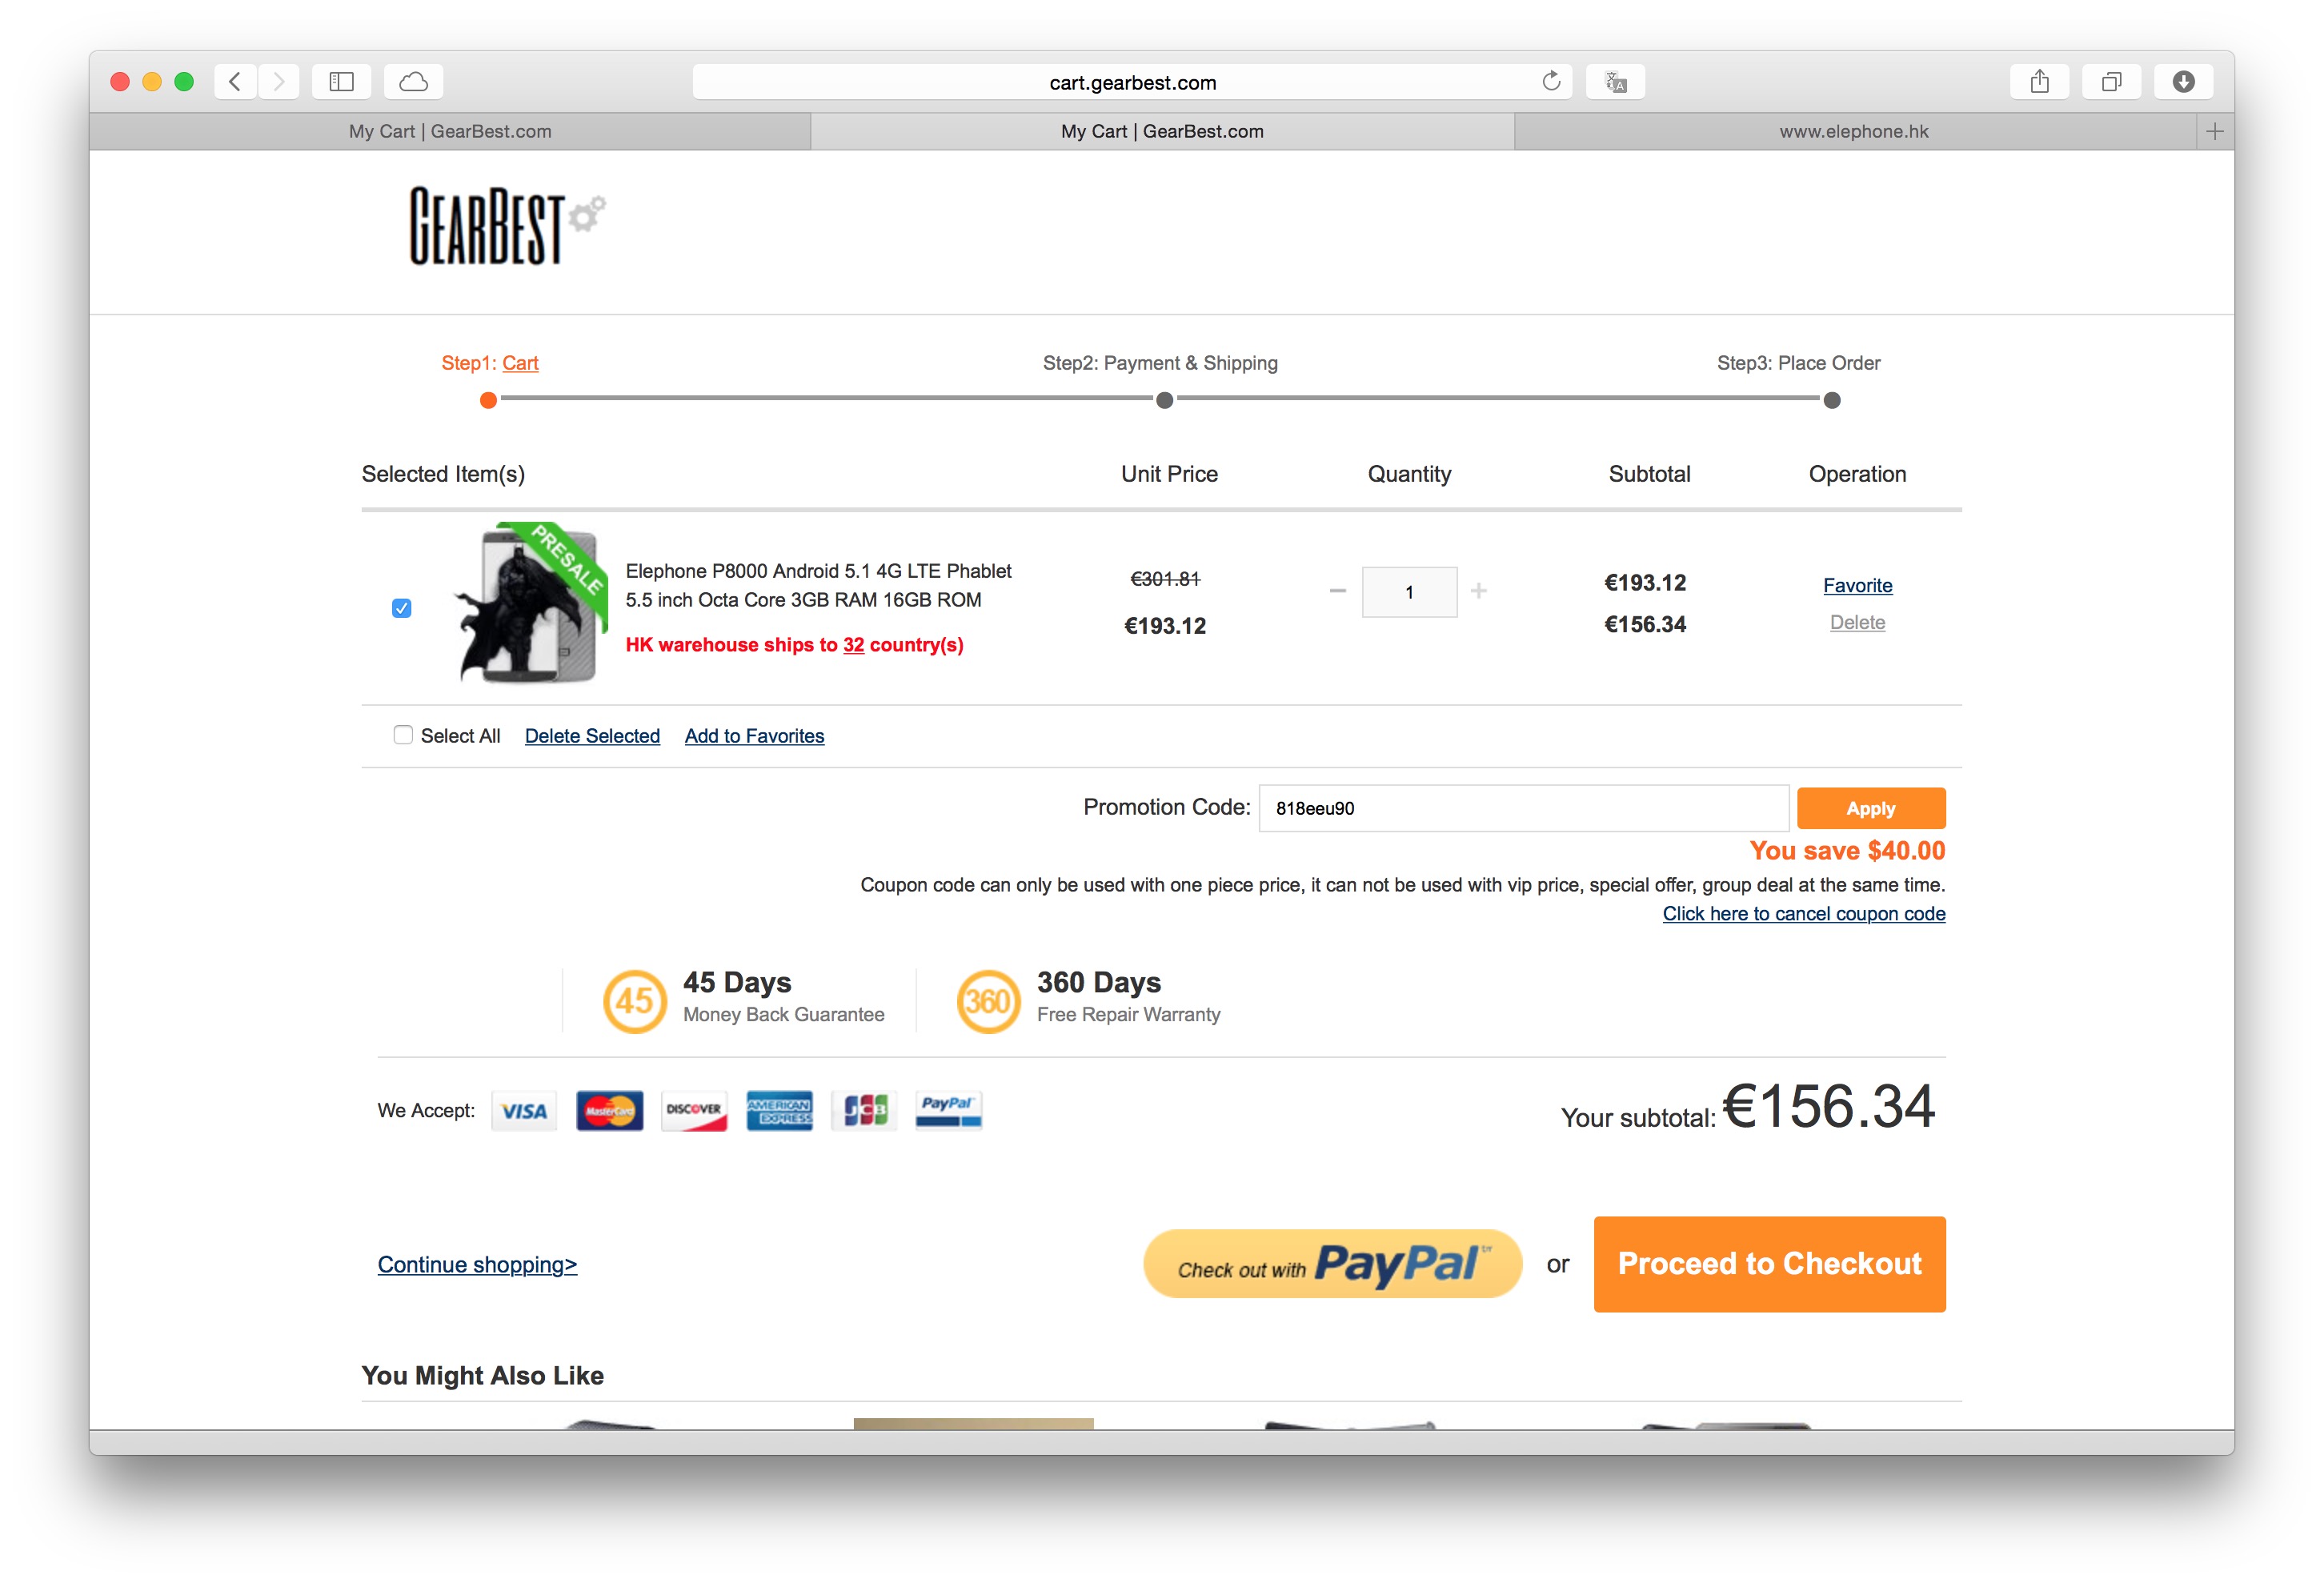The width and height of the screenshot is (2324, 1583).
Task: Increase quantity with plus stepper
Action: (x=1479, y=591)
